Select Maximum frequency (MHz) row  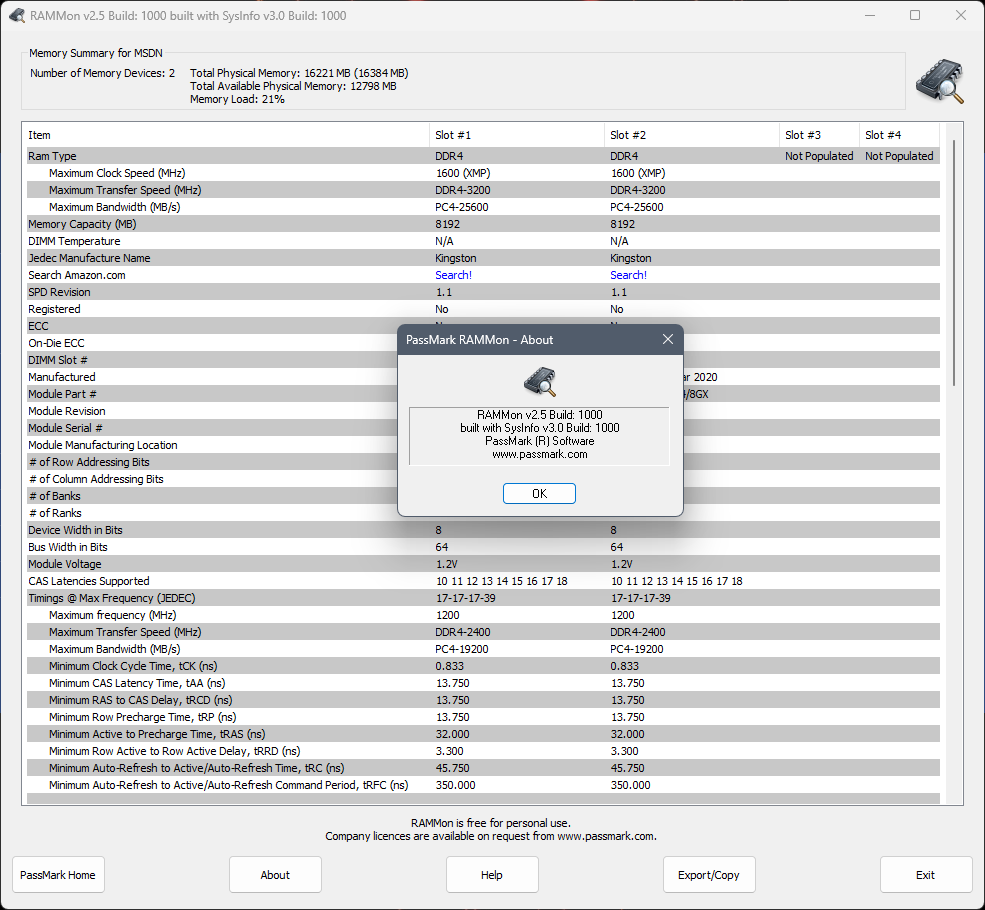(483, 615)
